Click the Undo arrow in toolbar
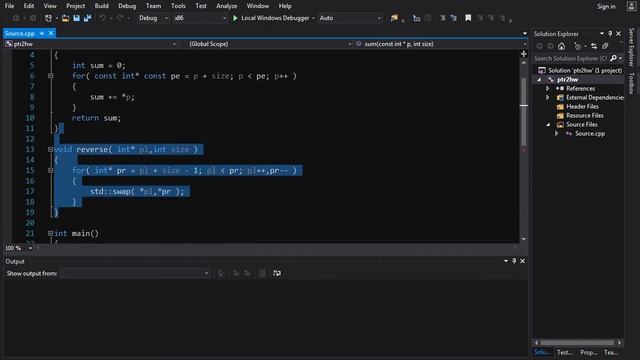640x360 pixels. tap(102, 18)
